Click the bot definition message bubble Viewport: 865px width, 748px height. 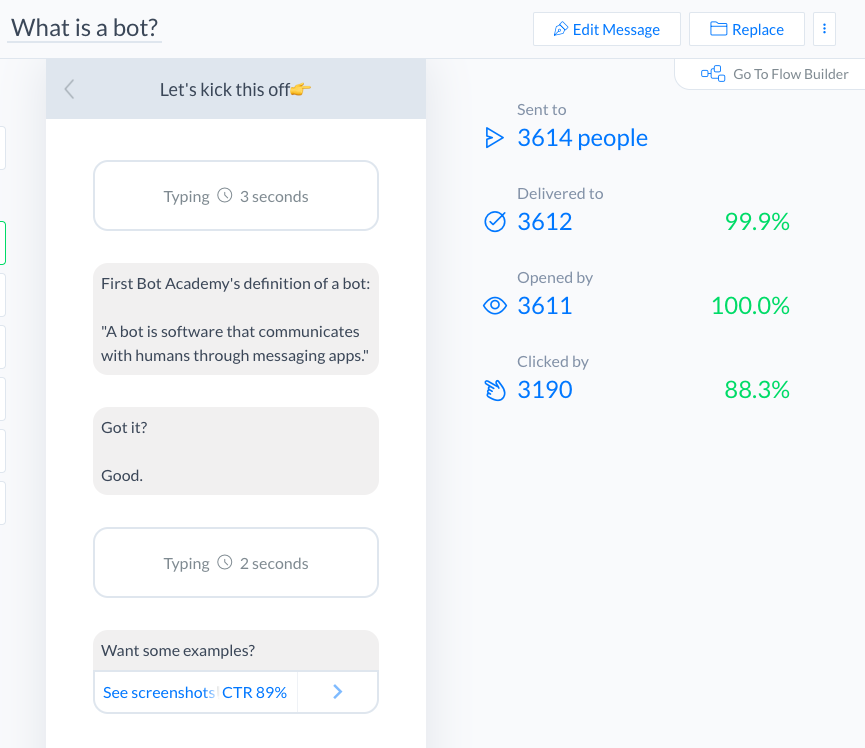tap(236, 319)
